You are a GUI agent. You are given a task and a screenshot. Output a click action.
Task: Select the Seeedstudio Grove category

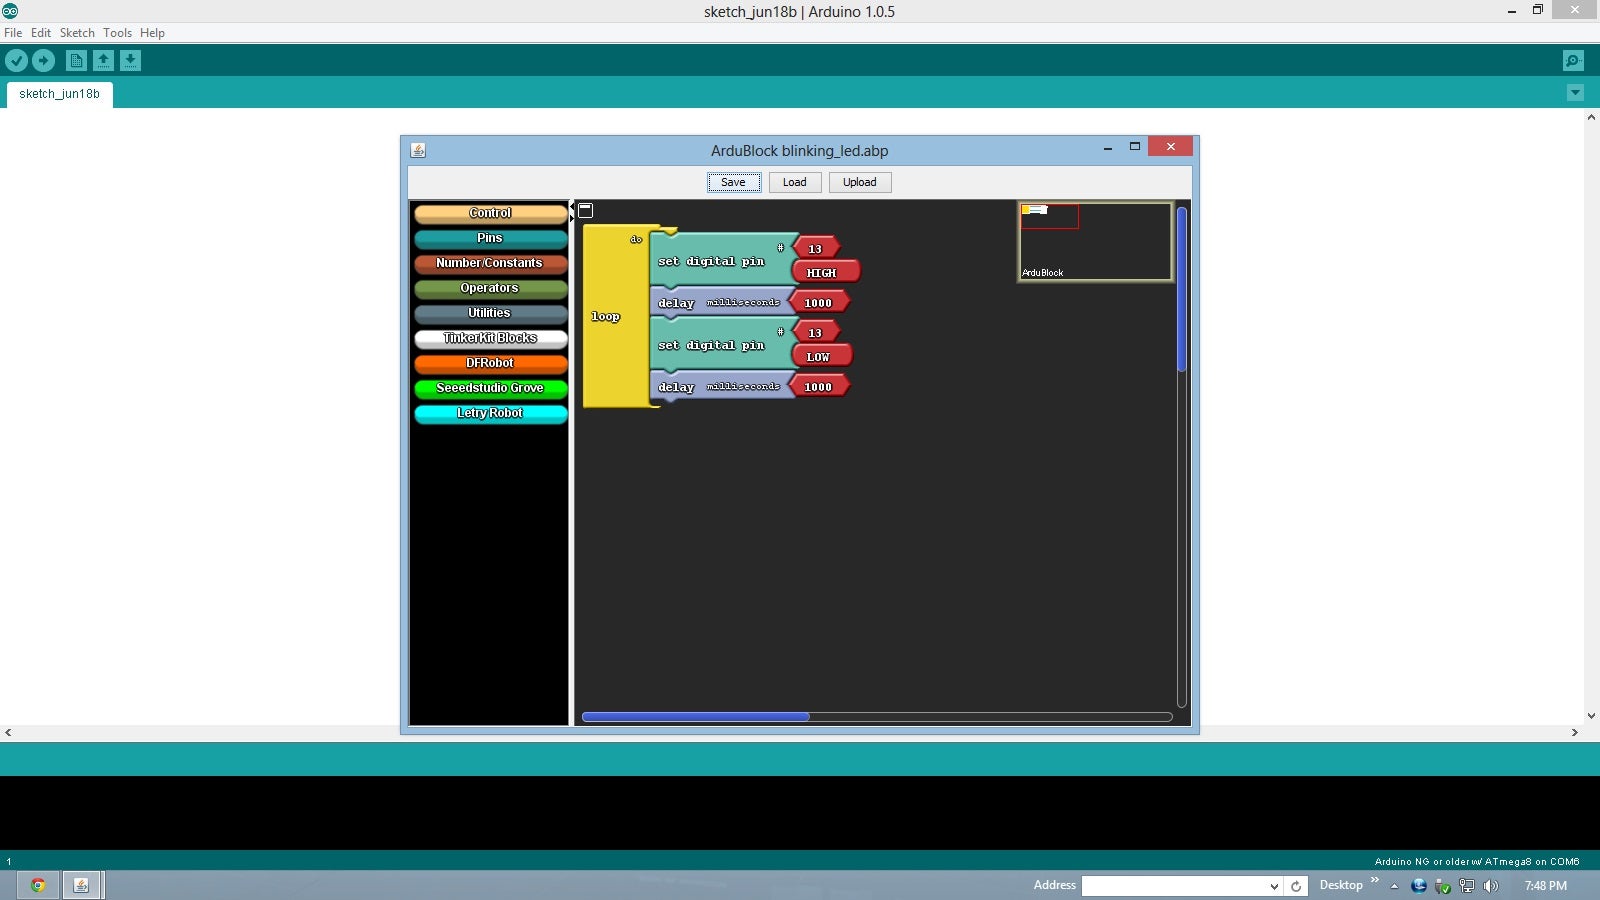point(489,388)
